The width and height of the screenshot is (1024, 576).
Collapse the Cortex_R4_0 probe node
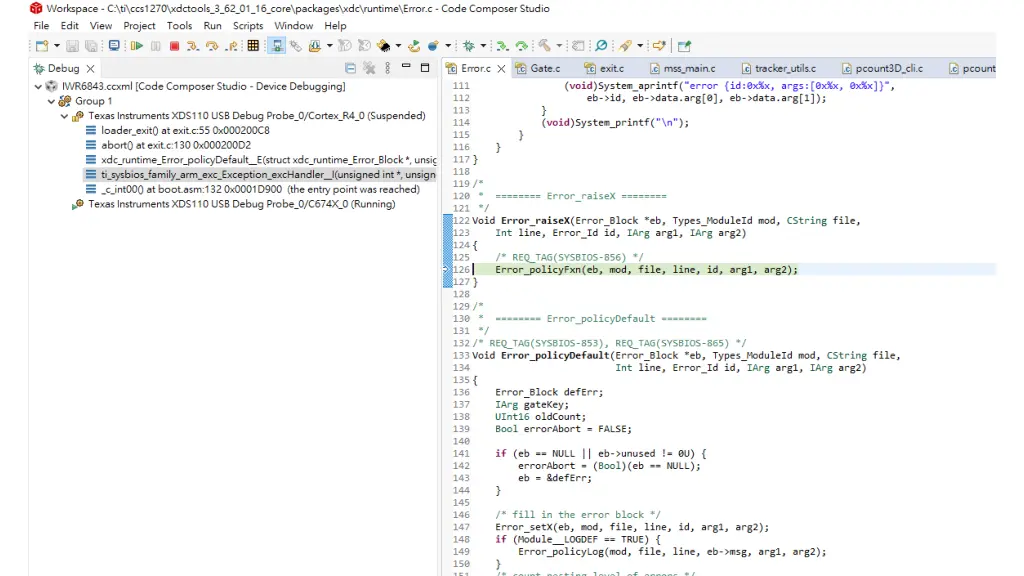click(65, 116)
